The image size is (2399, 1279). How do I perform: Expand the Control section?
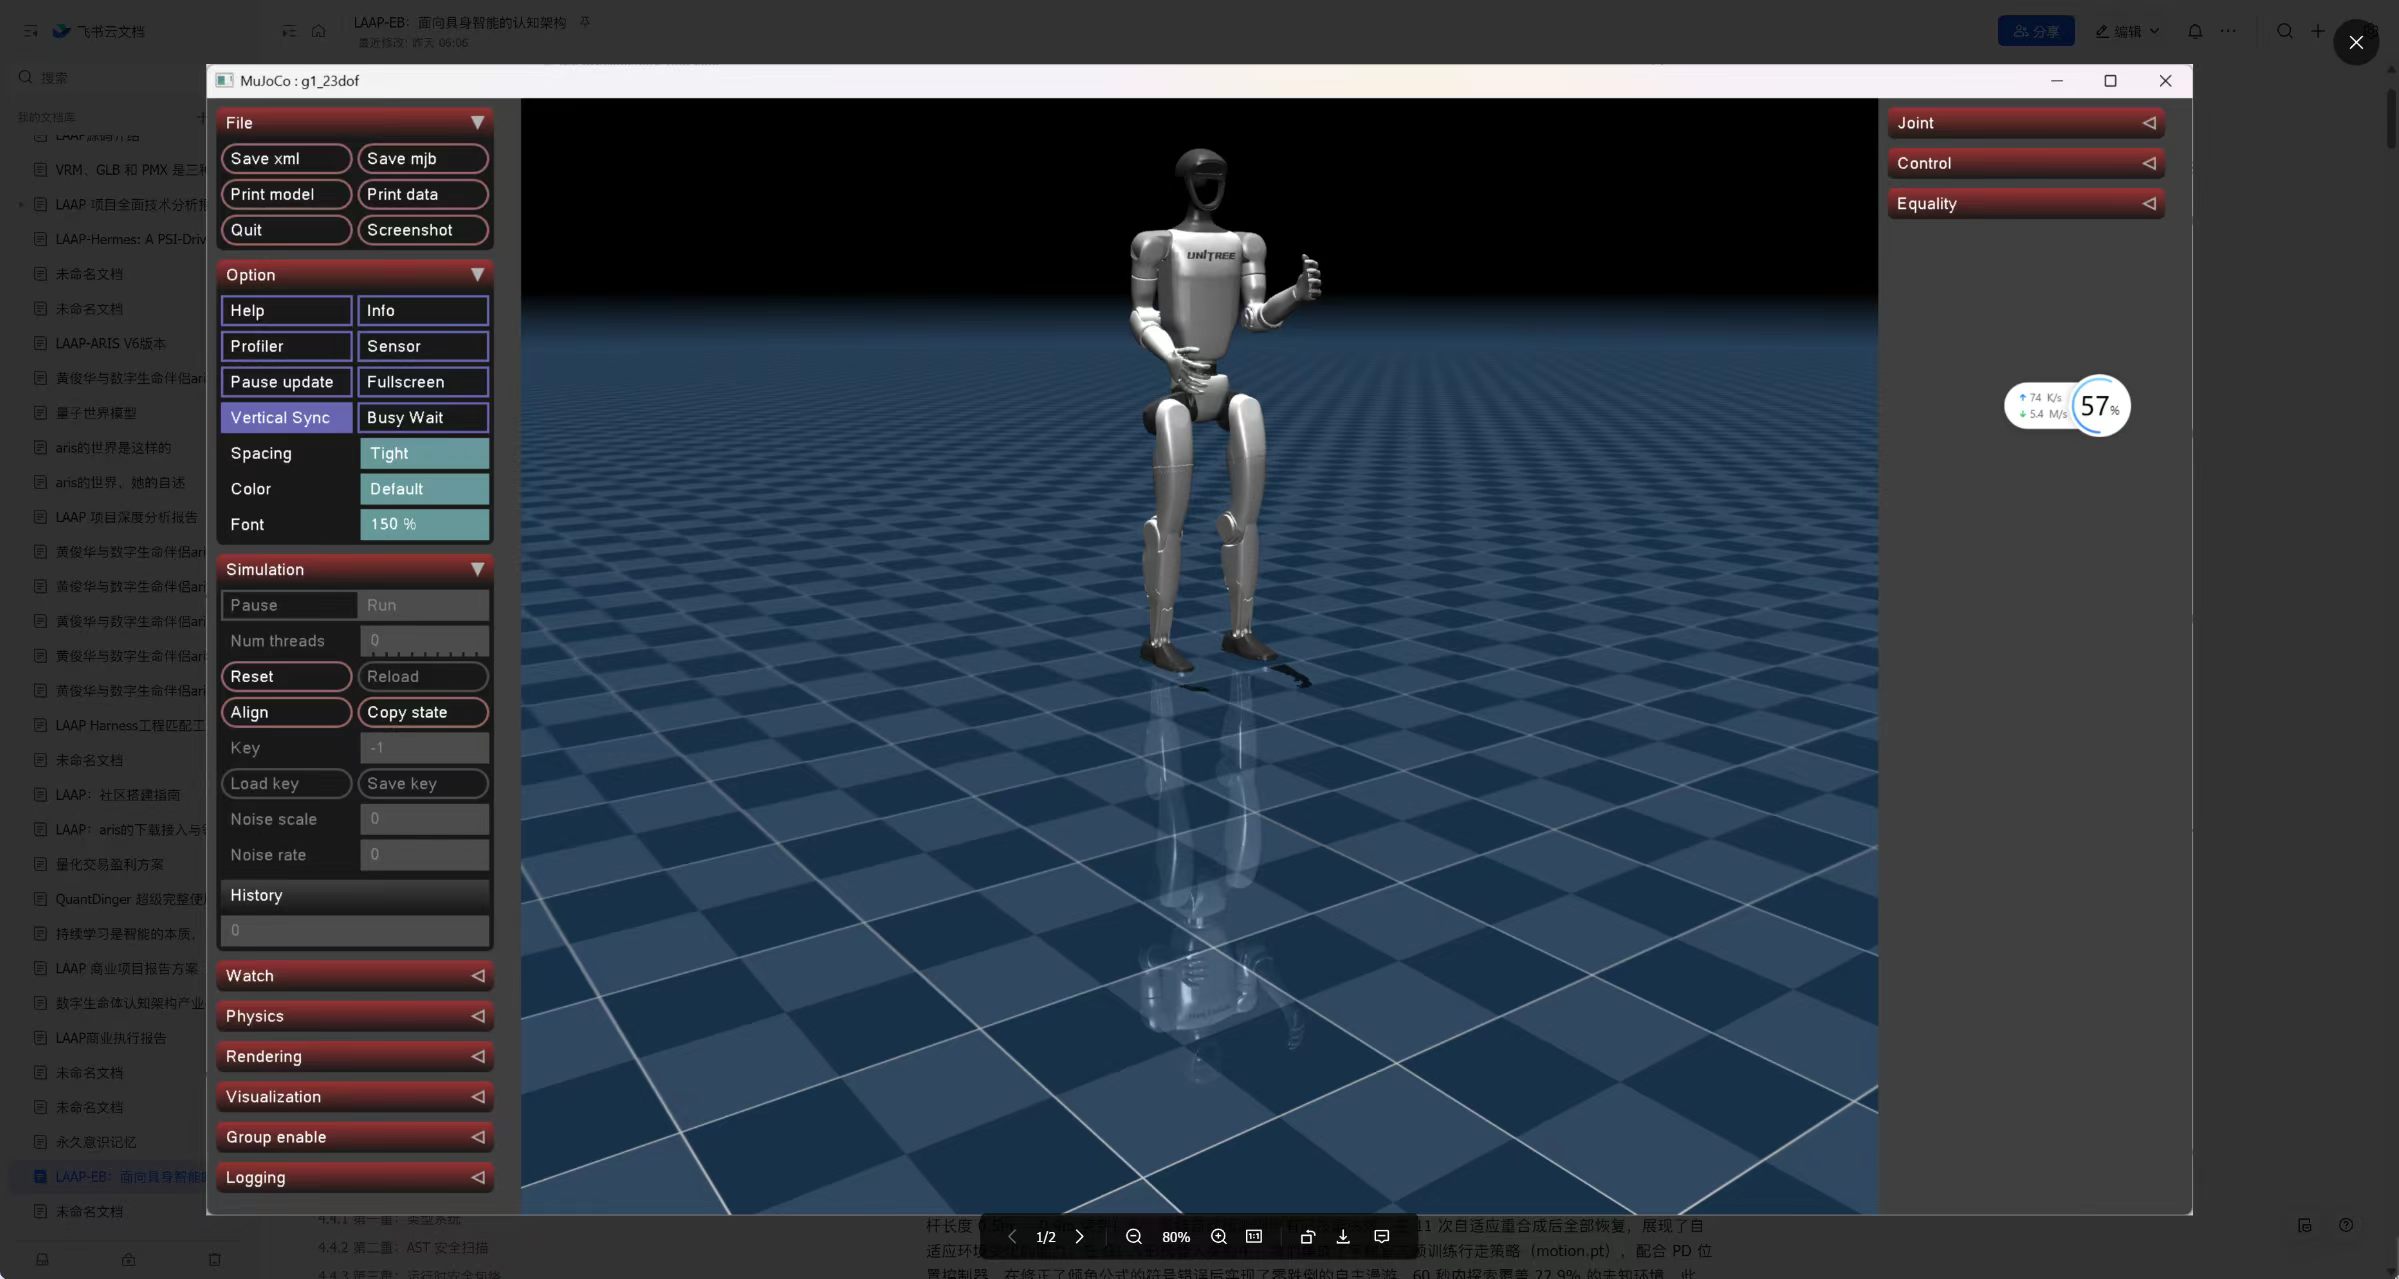[x=2026, y=163]
